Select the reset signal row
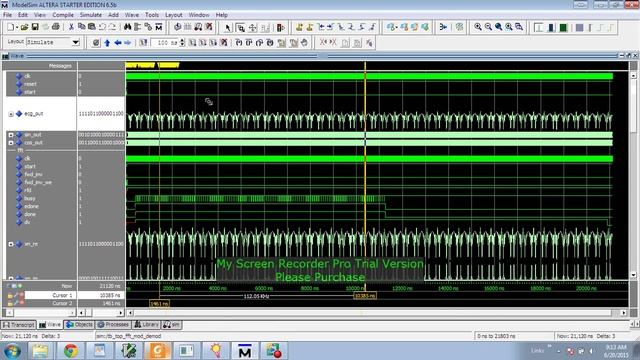 [30, 84]
